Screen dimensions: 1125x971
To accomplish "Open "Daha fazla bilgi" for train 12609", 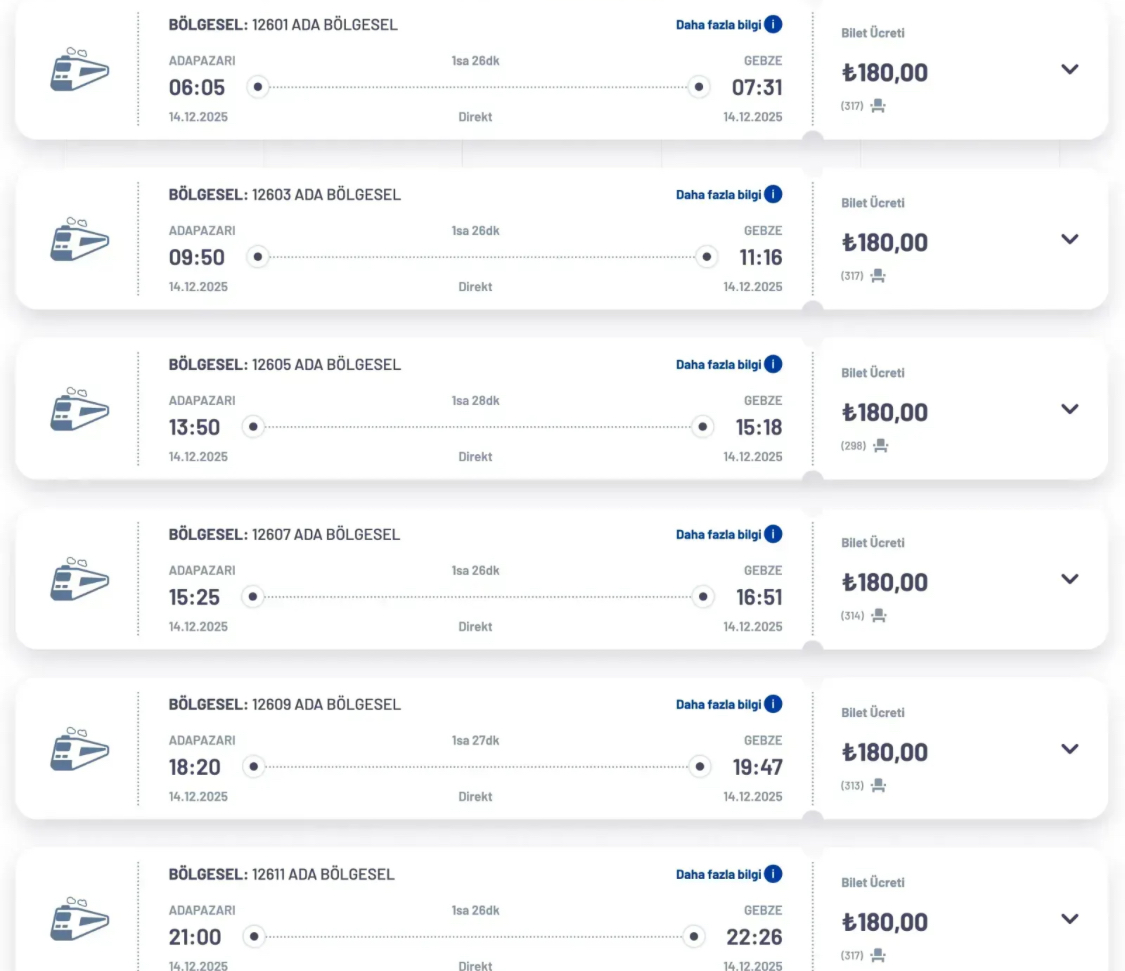I will click(x=718, y=705).
